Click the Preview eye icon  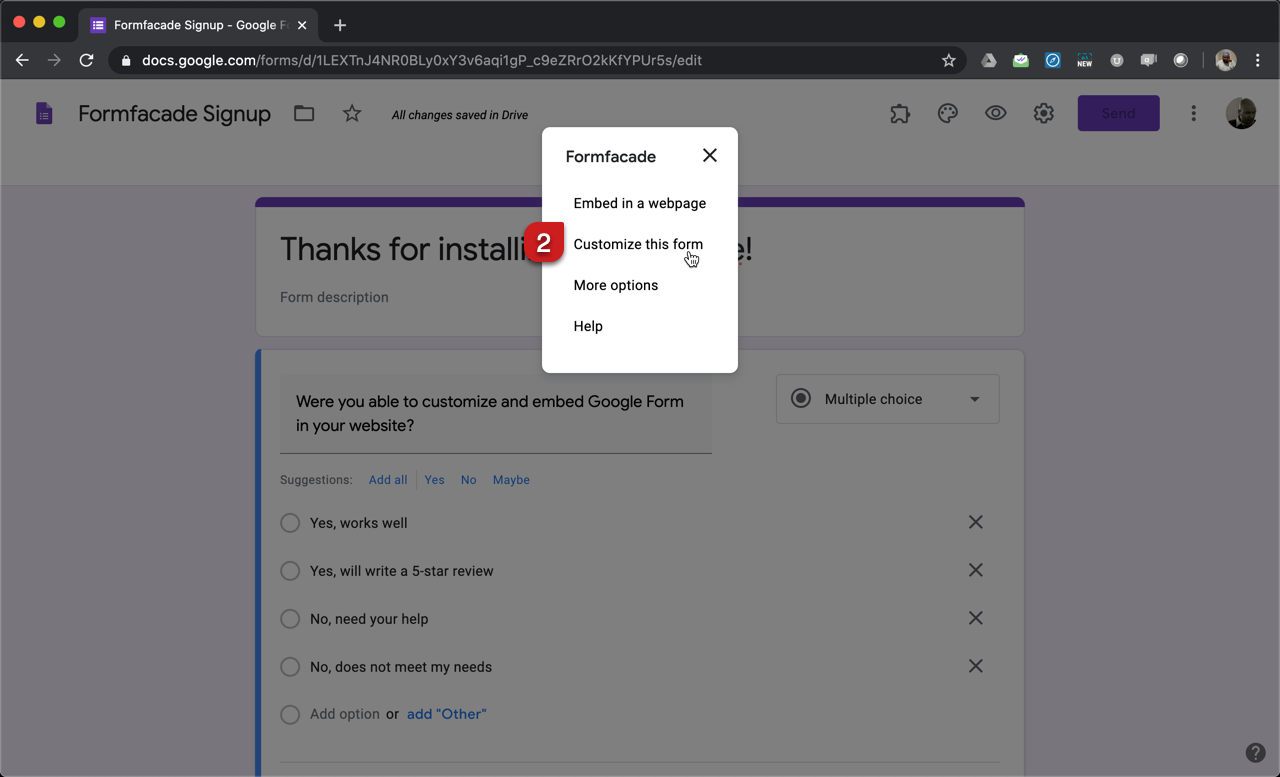tap(995, 113)
